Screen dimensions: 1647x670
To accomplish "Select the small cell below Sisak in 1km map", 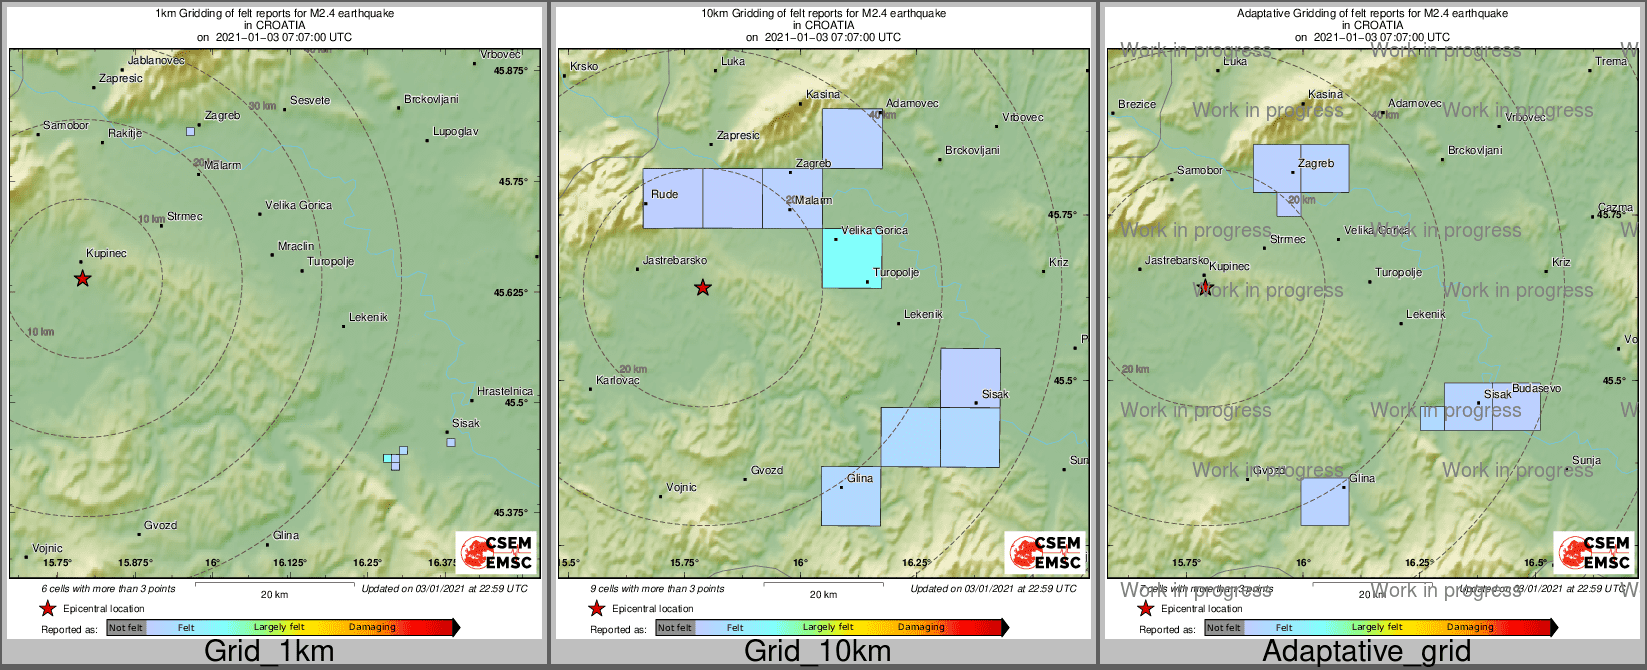I will pyautogui.click(x=451, y=442).
